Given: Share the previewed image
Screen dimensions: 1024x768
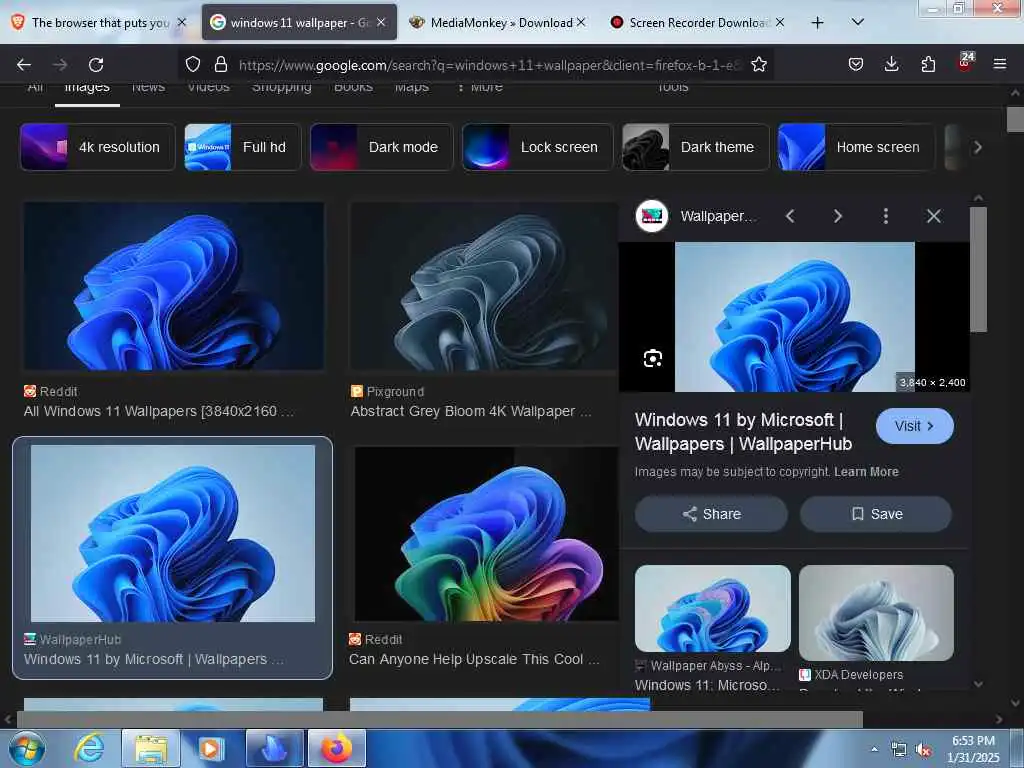Looking at the screenshot, I should [711, 514].
